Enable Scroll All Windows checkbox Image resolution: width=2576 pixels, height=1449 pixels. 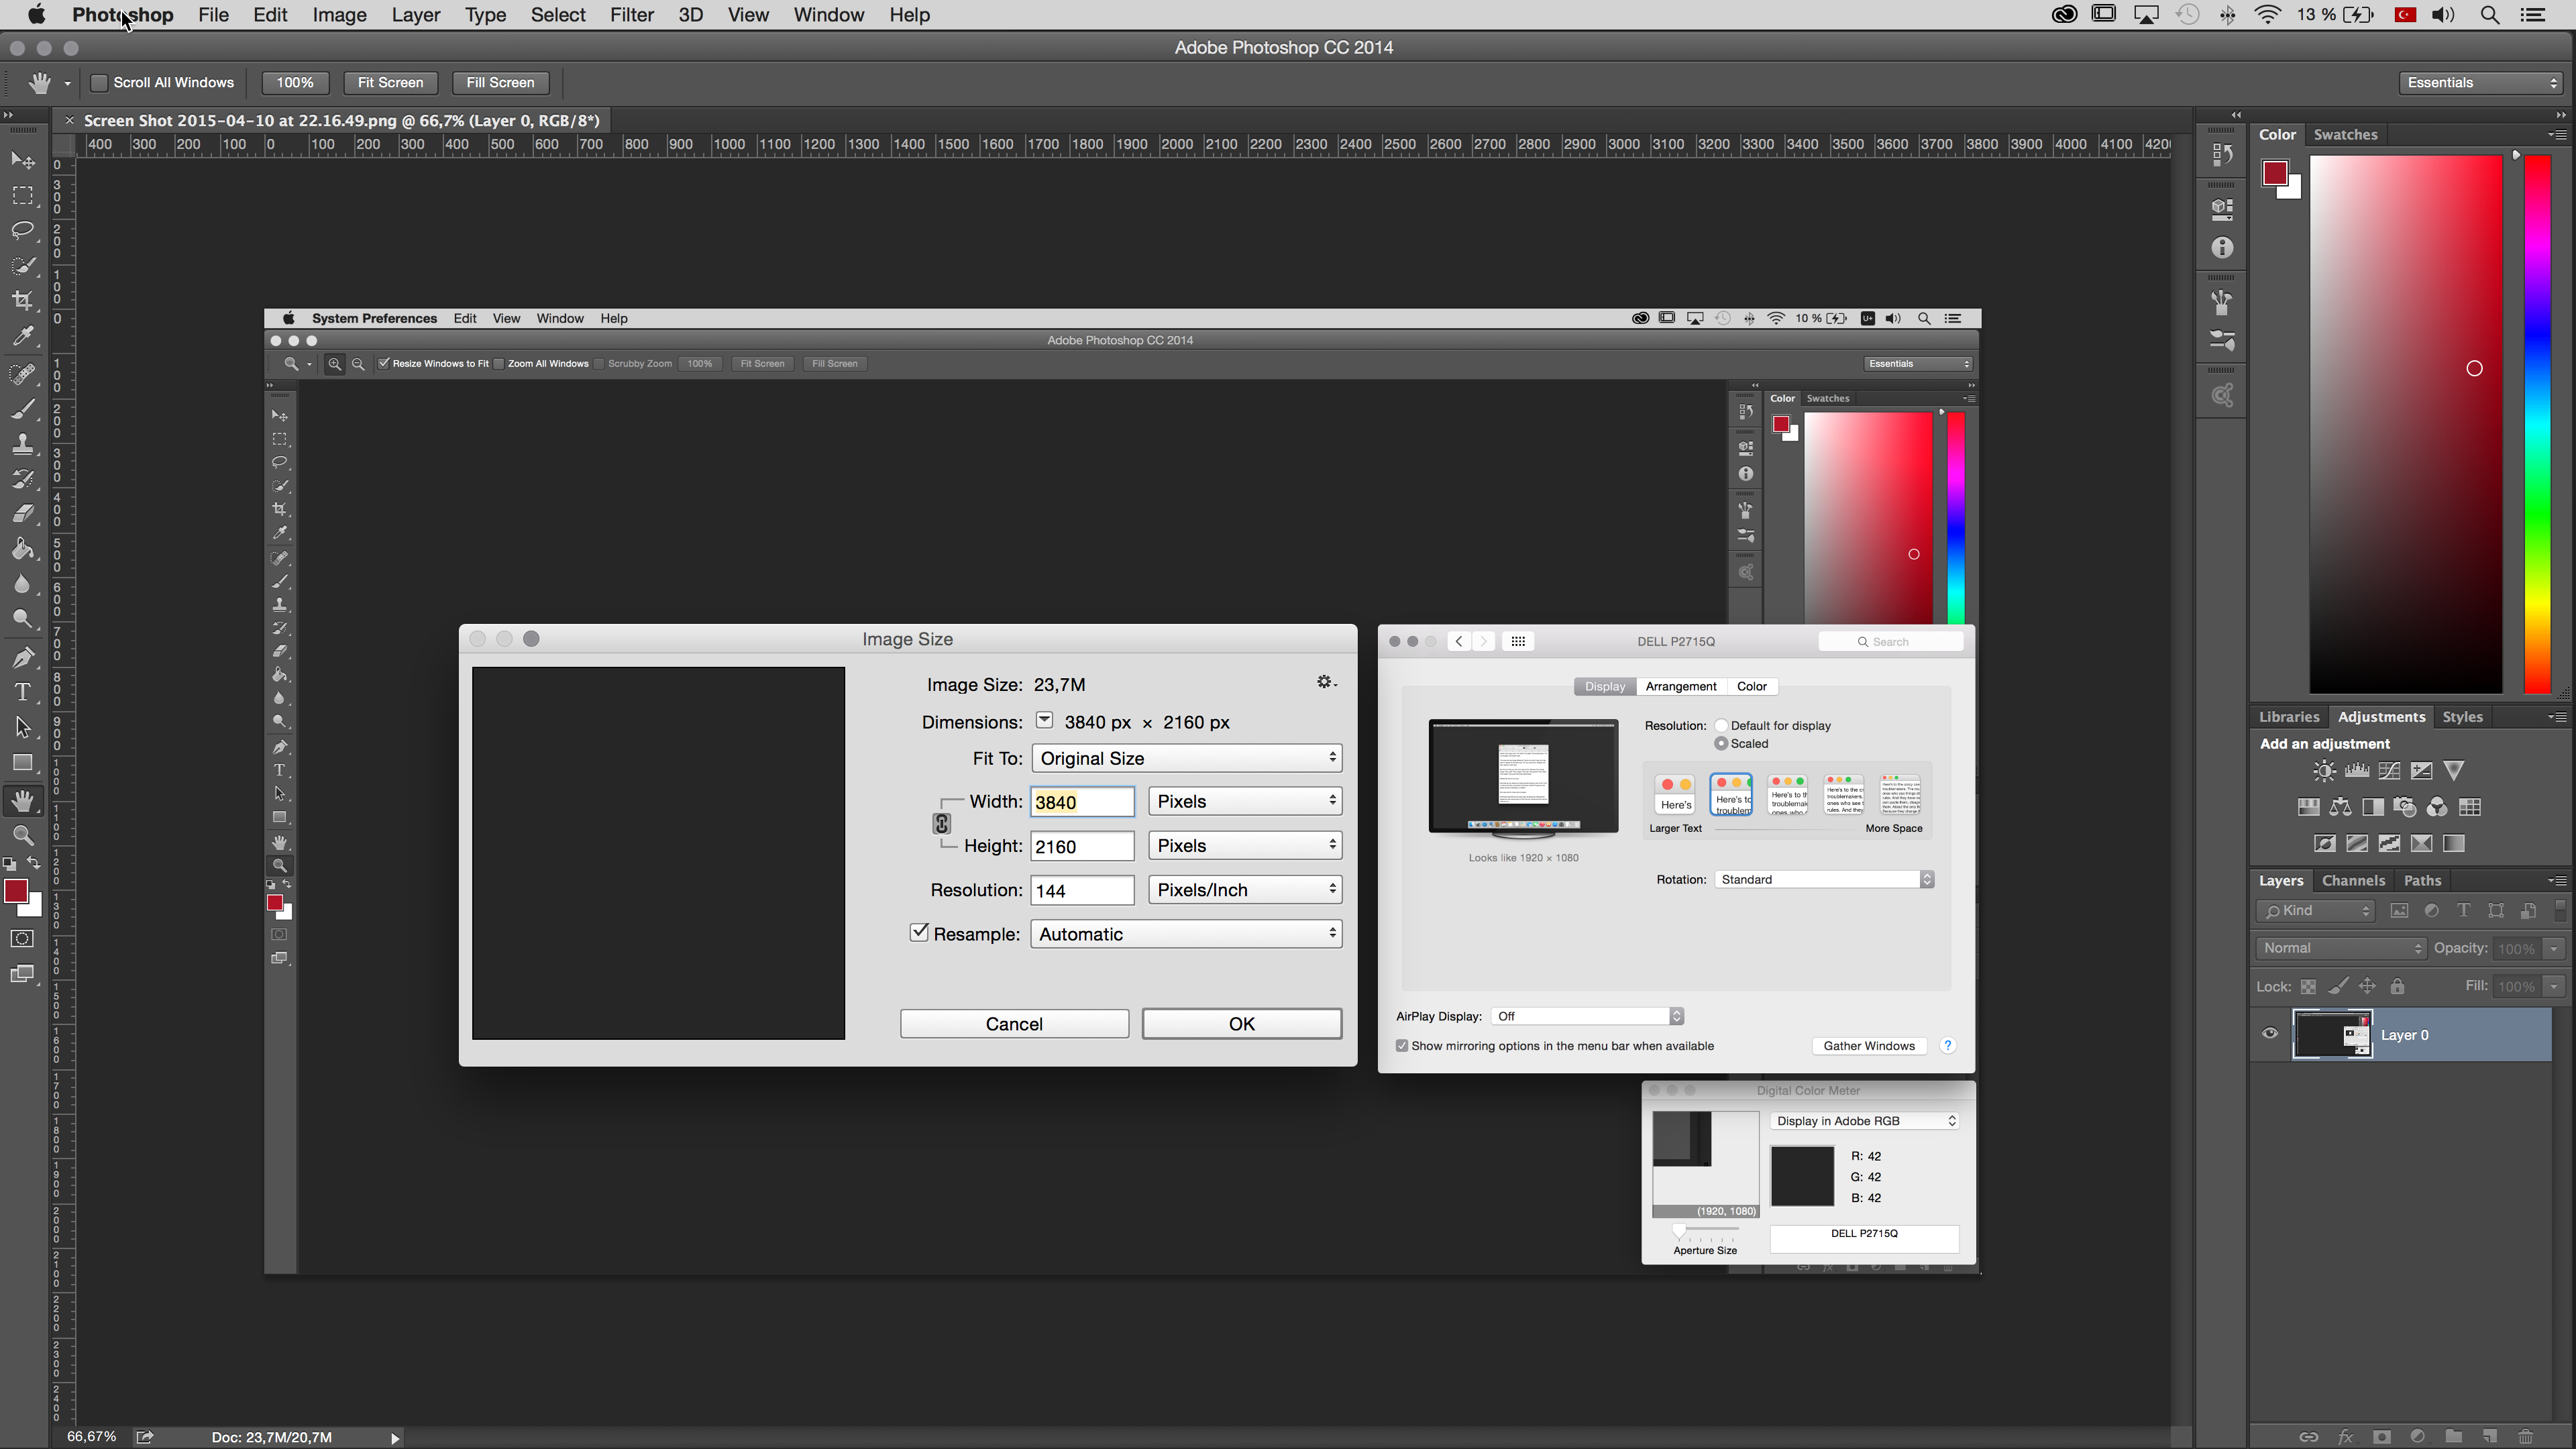100,83
